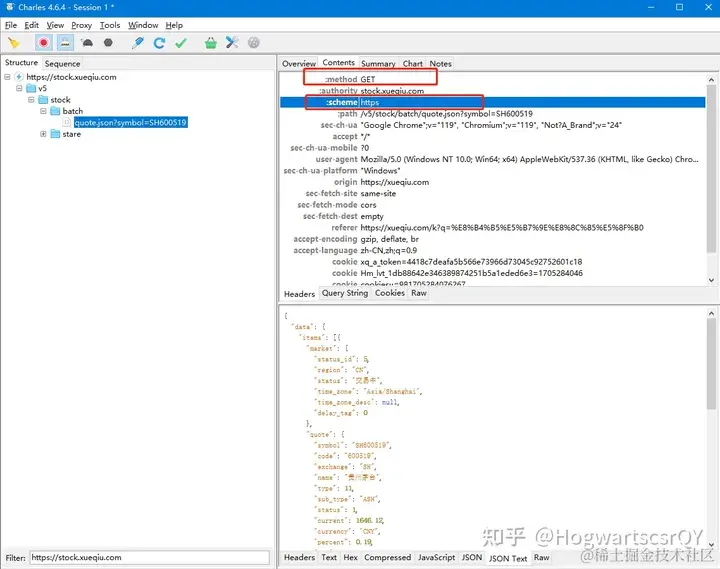Select the user-agent header row
The image size is (720, 569).
493,159
